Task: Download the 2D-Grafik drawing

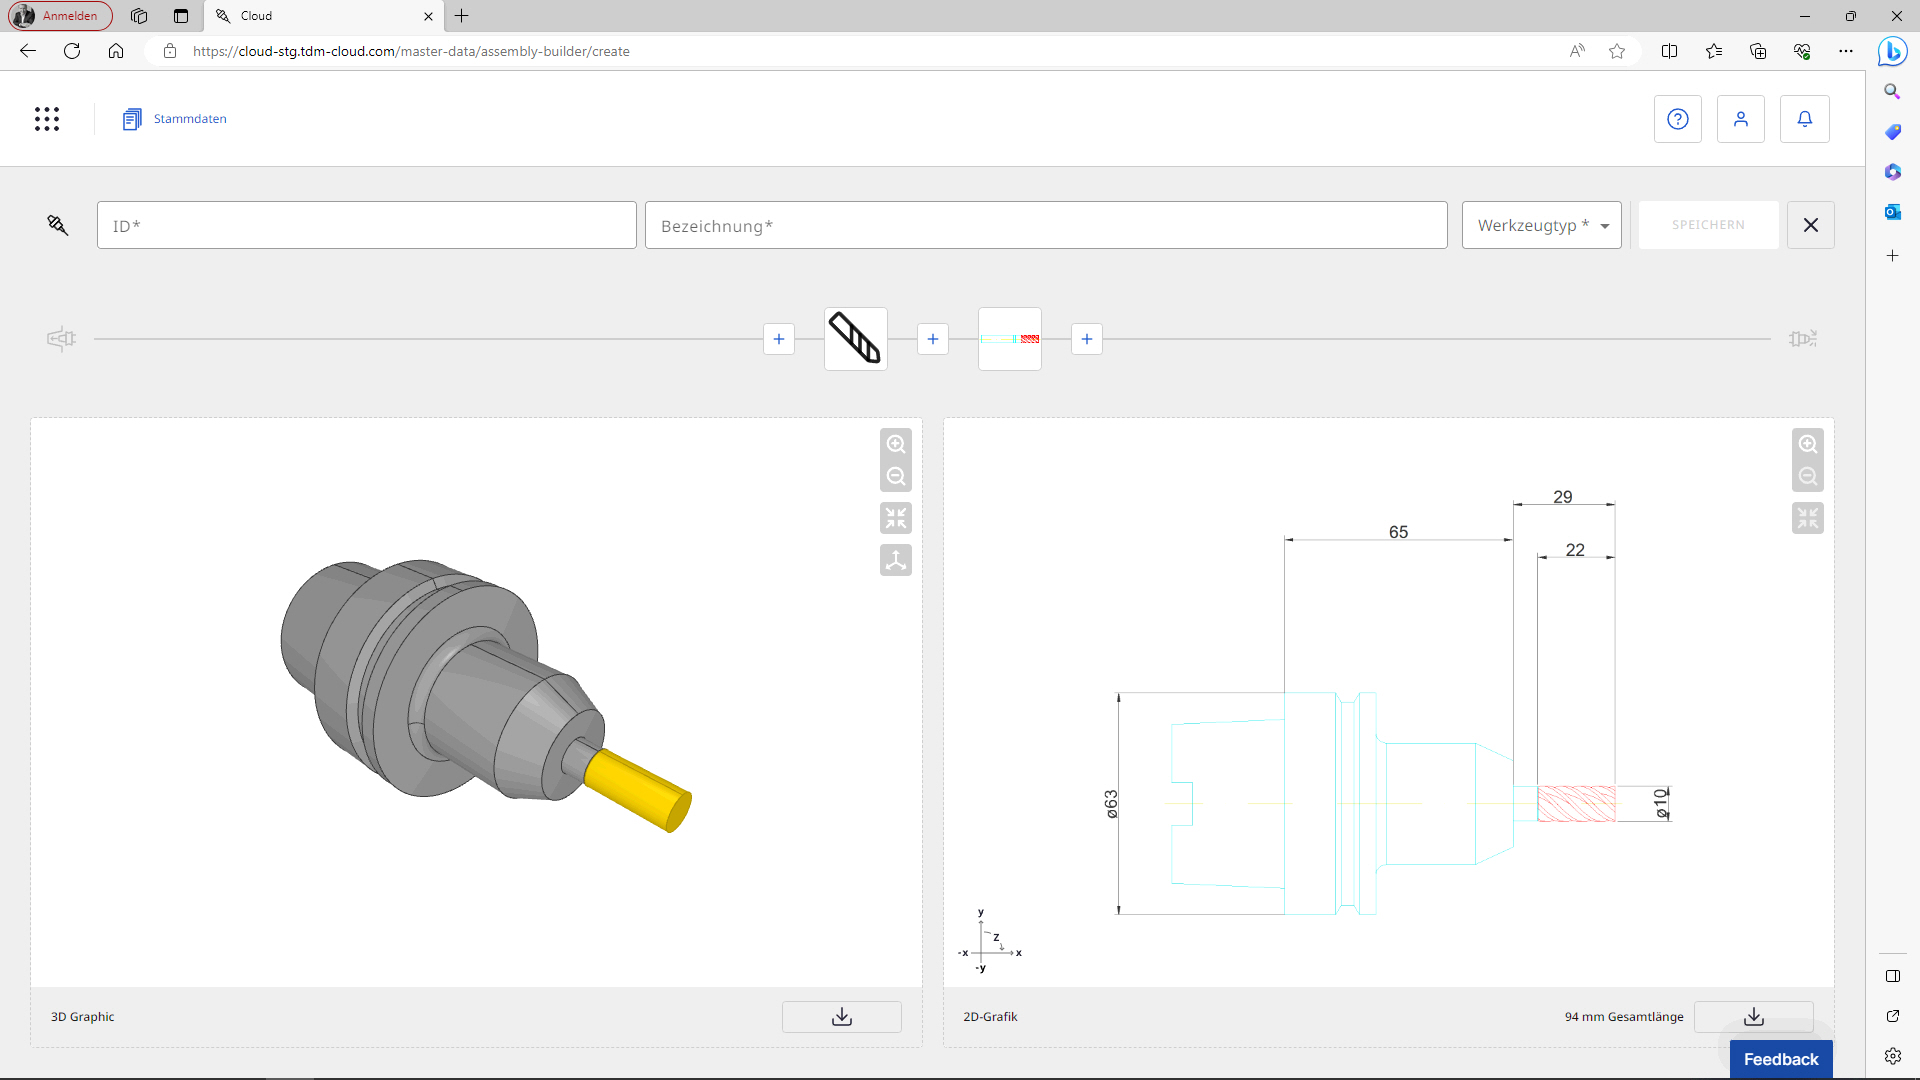Action: tap(1754, 1017)
